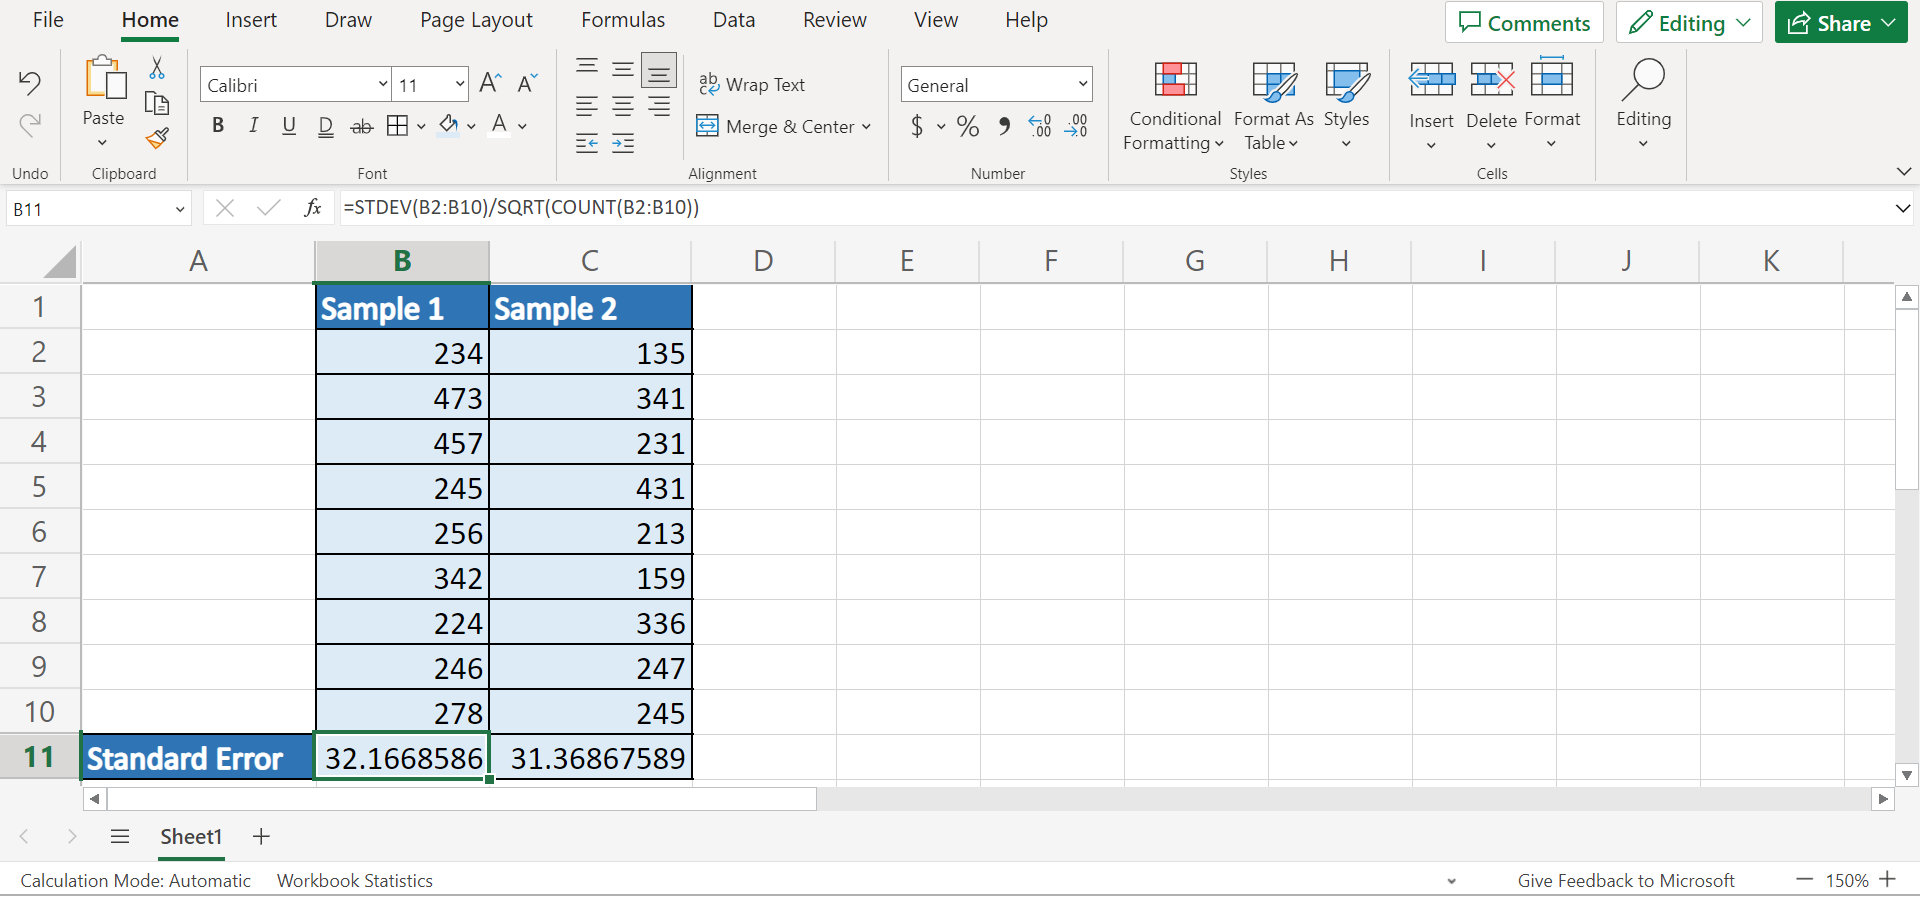Expand the formula bar chevron

pyautogui.click(x=1901, y=209)
